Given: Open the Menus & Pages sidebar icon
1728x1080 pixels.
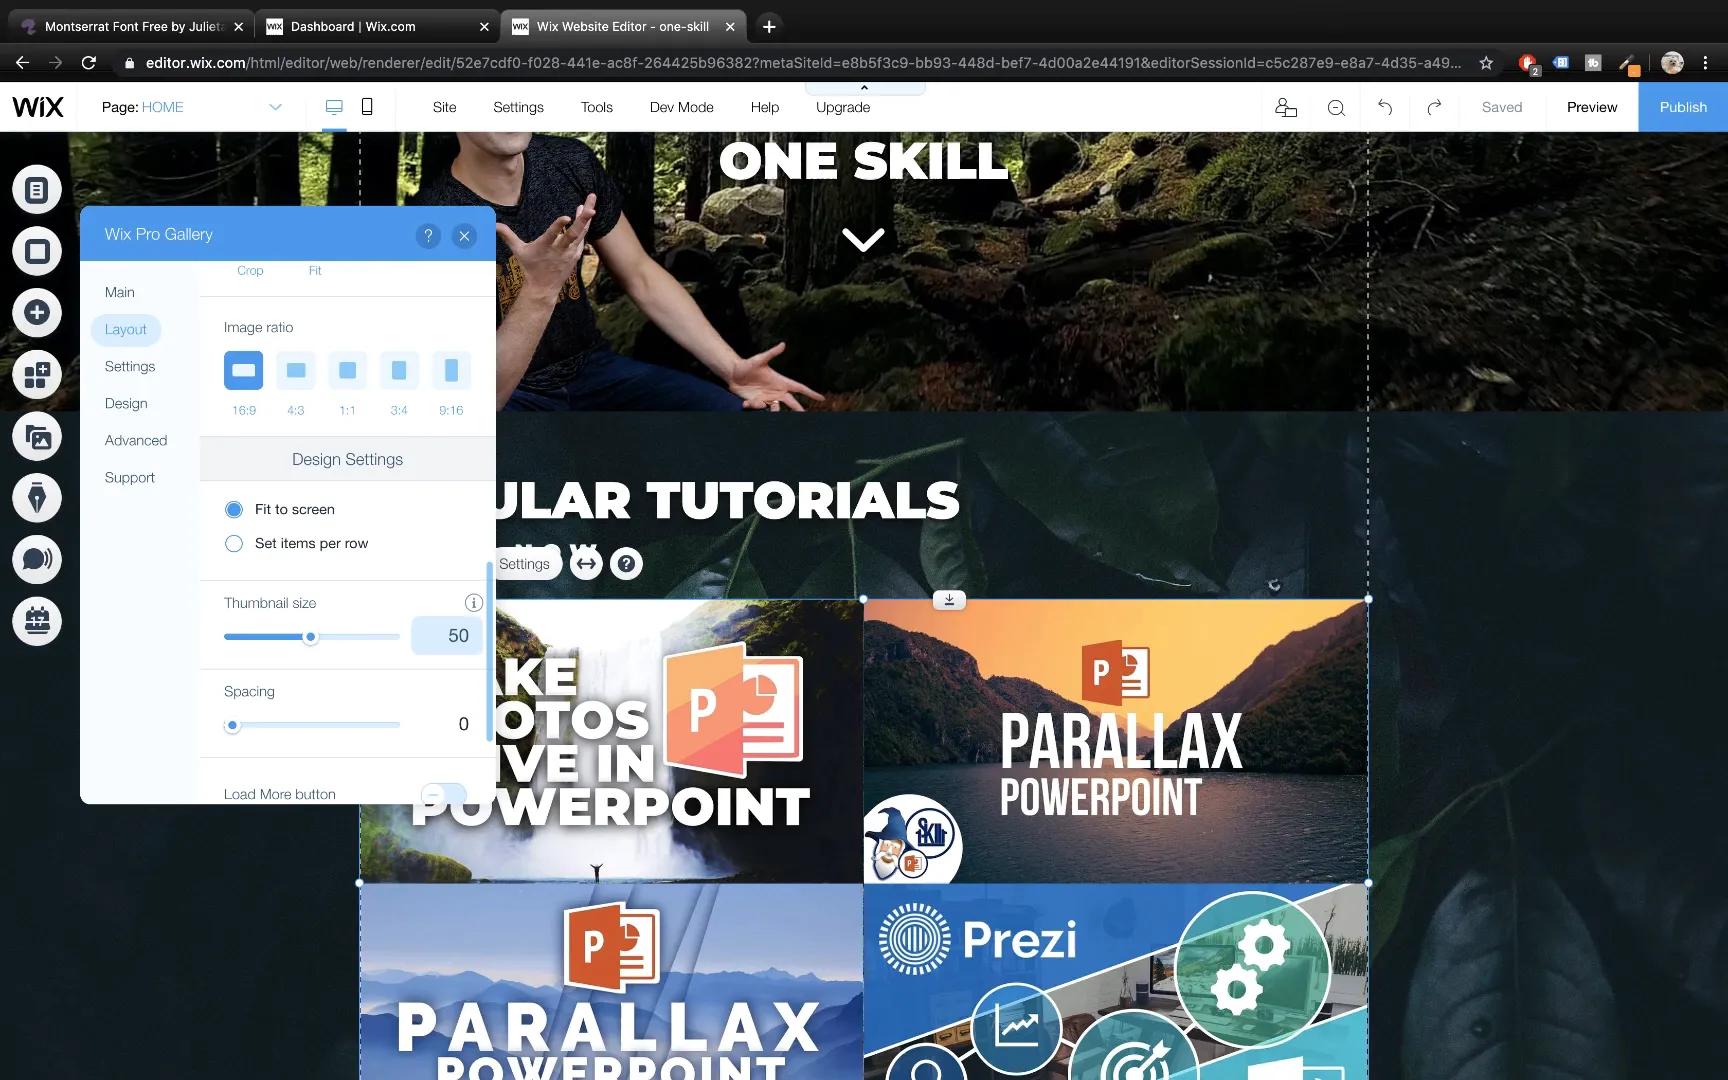Looking at the screenshot, I should [x=37, y=189].
